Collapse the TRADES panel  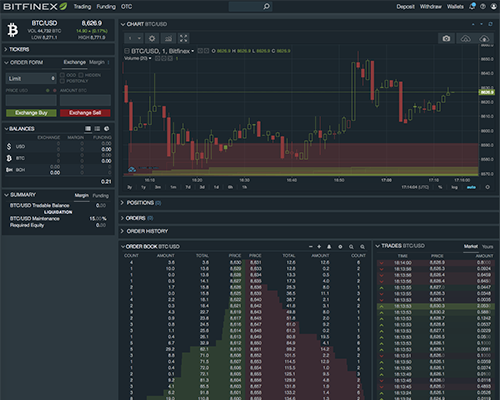click(378, 246)
